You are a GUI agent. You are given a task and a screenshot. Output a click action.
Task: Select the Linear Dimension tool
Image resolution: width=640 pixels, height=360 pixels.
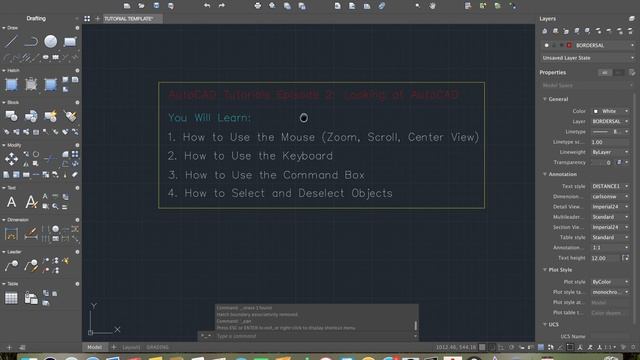click(11, 234)
